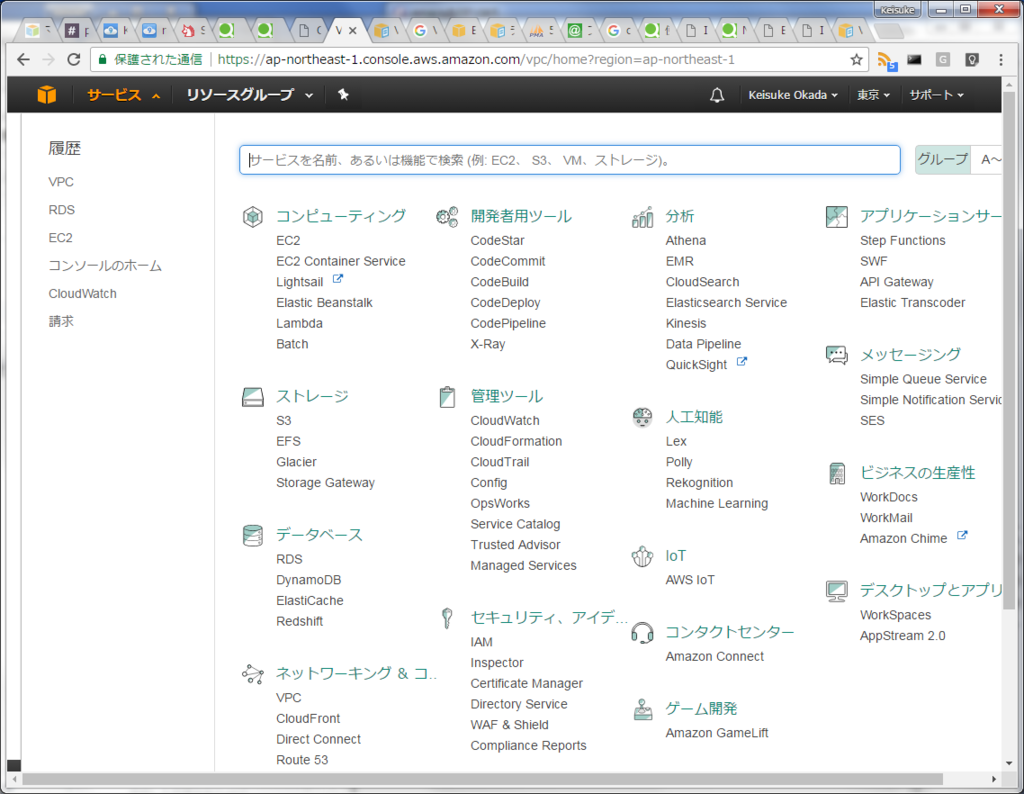Click the Game Development joystick icon
The image size is (1024, 794).
[x=643, y=709]
